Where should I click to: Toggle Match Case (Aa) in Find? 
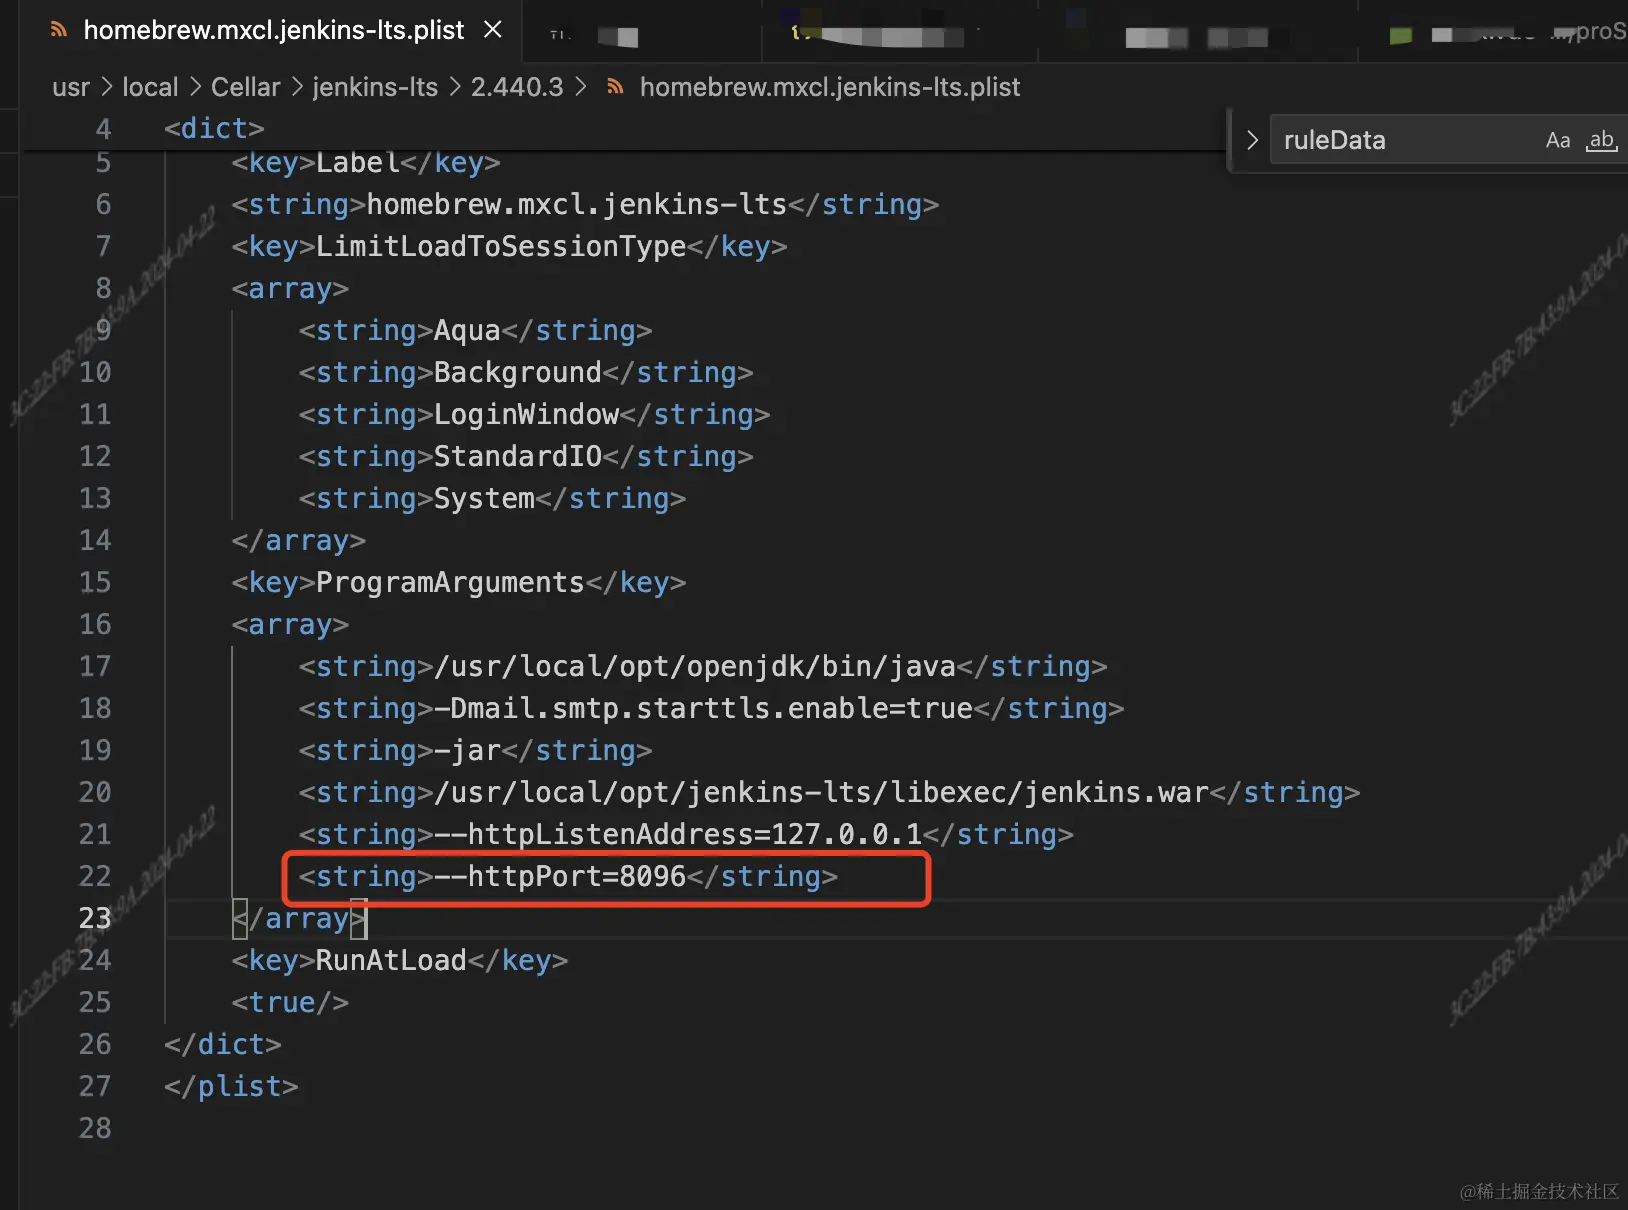pyautogui.click(x=1557, y=140)
